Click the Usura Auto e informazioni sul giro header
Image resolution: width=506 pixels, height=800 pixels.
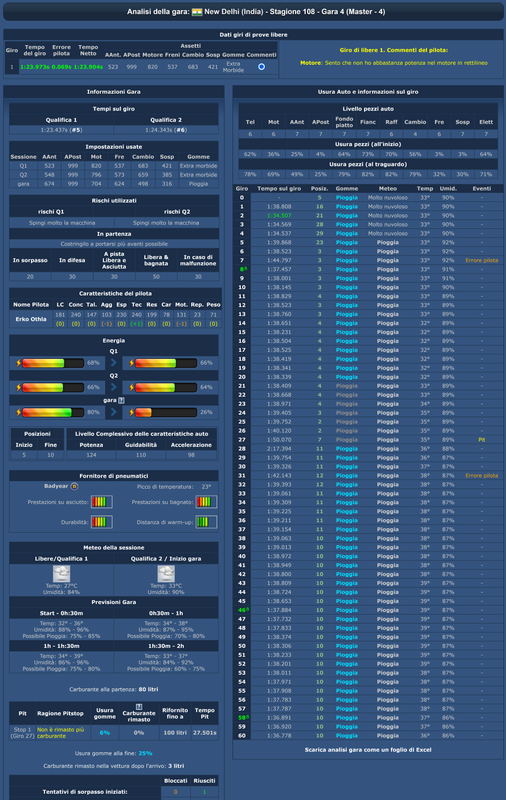[x=368, y=92]
